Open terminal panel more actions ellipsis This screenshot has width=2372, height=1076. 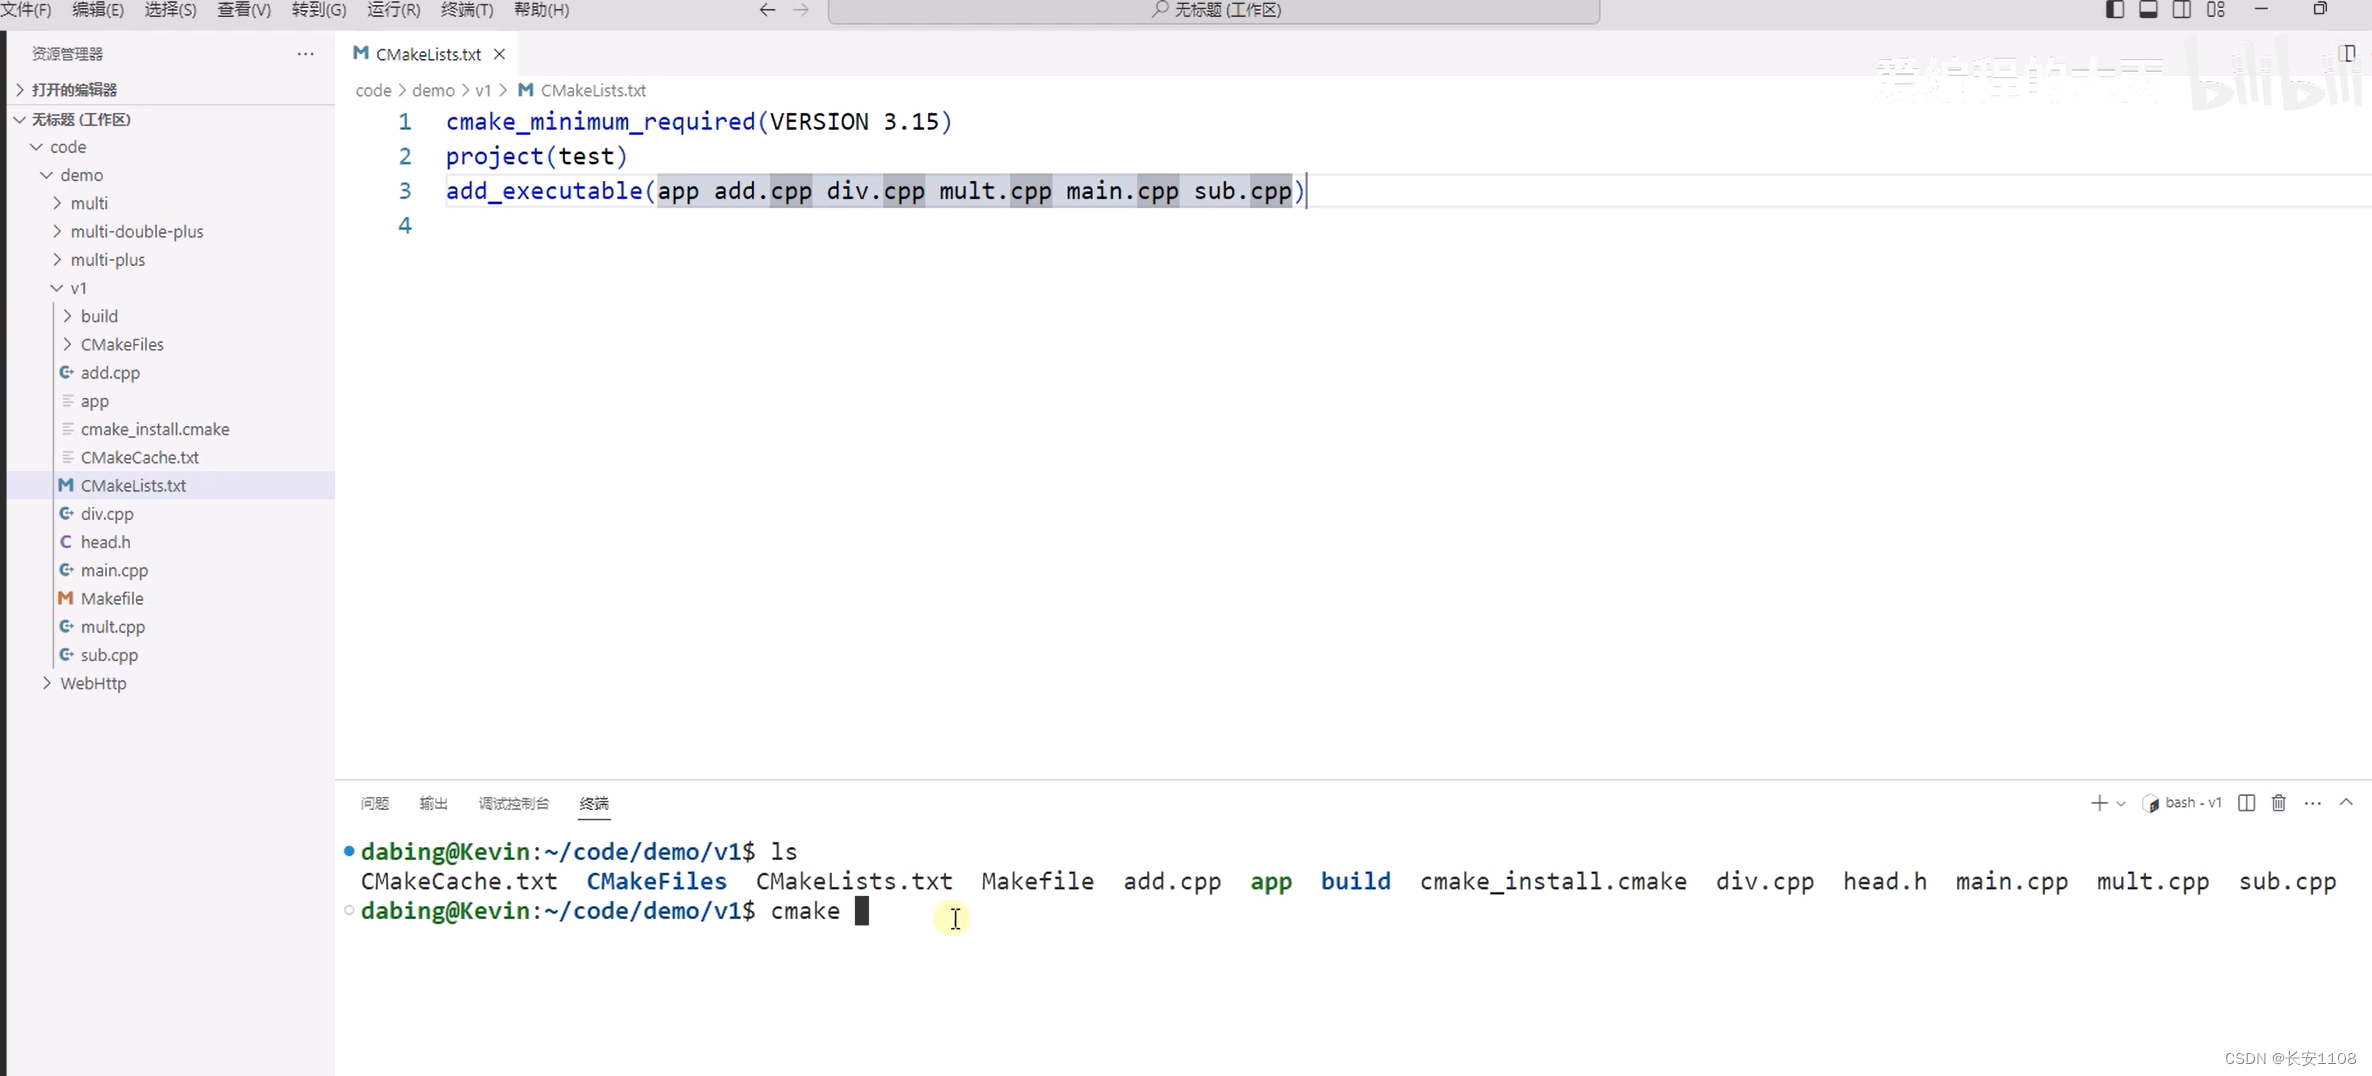tap(2313, 803)
